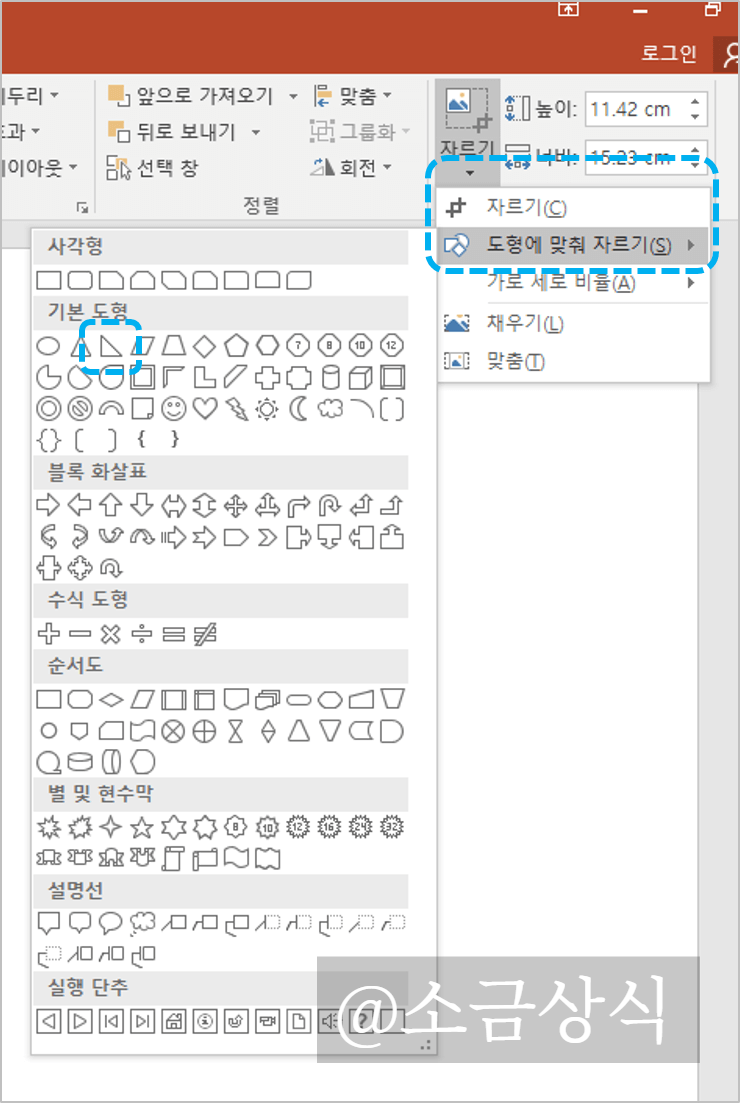The width and height of the screenshot is (740, 1103).
Task: Click 뒤로 보내기 button
Action: pyautogui.click(x=173, y=132)
